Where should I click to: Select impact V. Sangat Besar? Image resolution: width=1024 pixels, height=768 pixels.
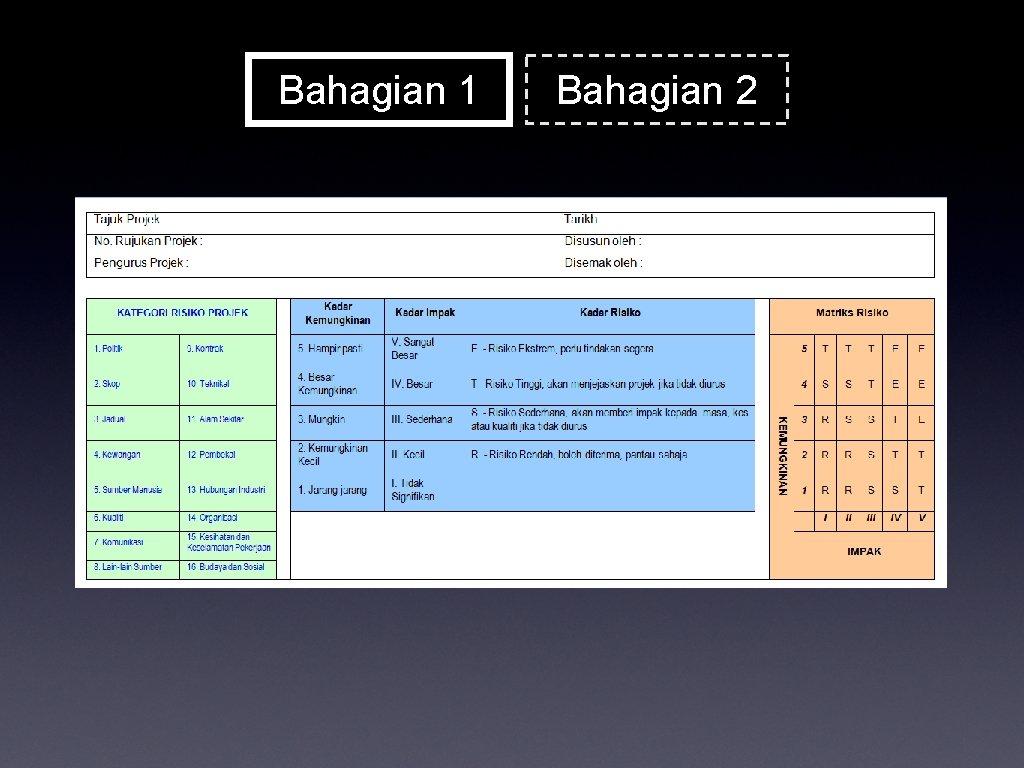pos(412,349)
